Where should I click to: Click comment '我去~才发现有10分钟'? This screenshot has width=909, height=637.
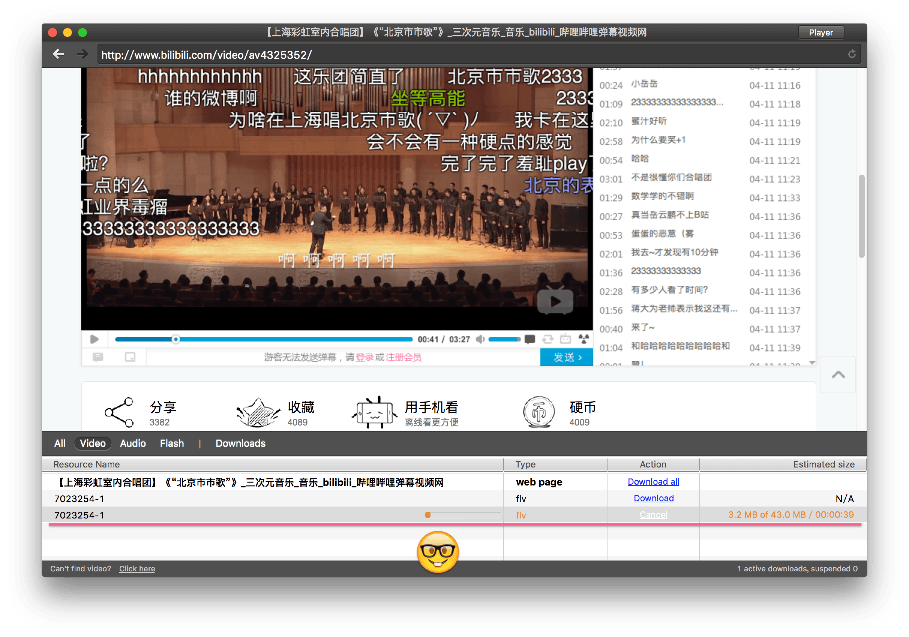[674, 252]
